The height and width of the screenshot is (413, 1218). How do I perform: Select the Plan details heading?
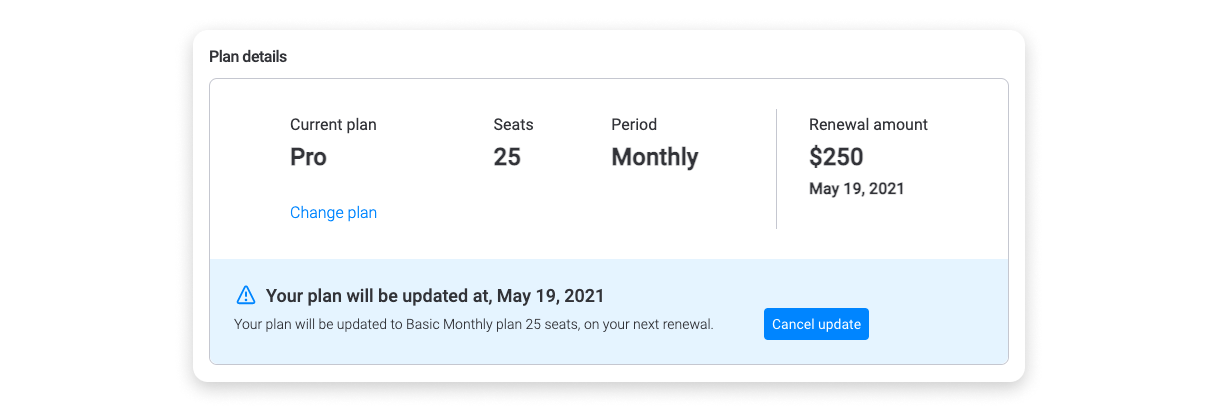pos(248,57)
